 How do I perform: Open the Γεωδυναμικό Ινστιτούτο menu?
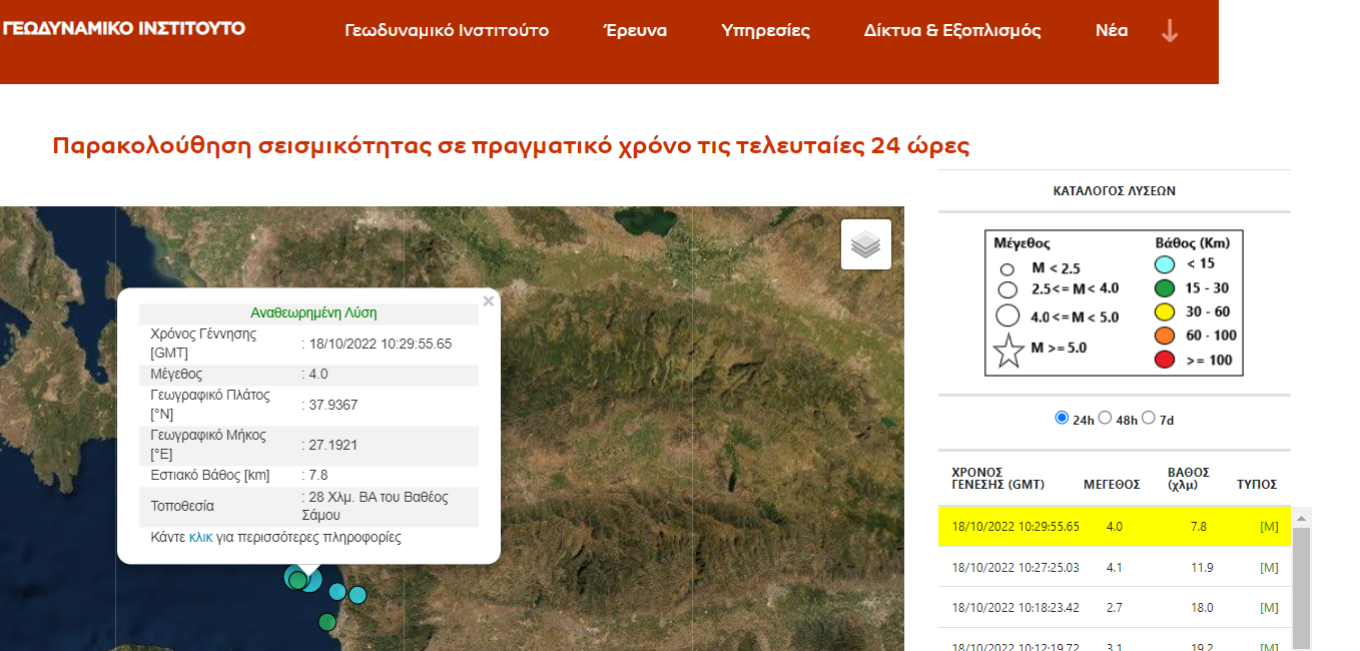click(447, 31)
